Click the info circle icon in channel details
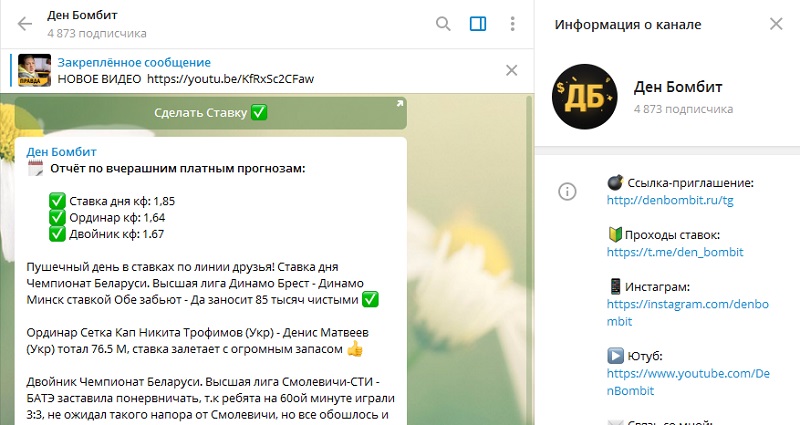Screen dimensions: 800x425 tap(566, 191)
